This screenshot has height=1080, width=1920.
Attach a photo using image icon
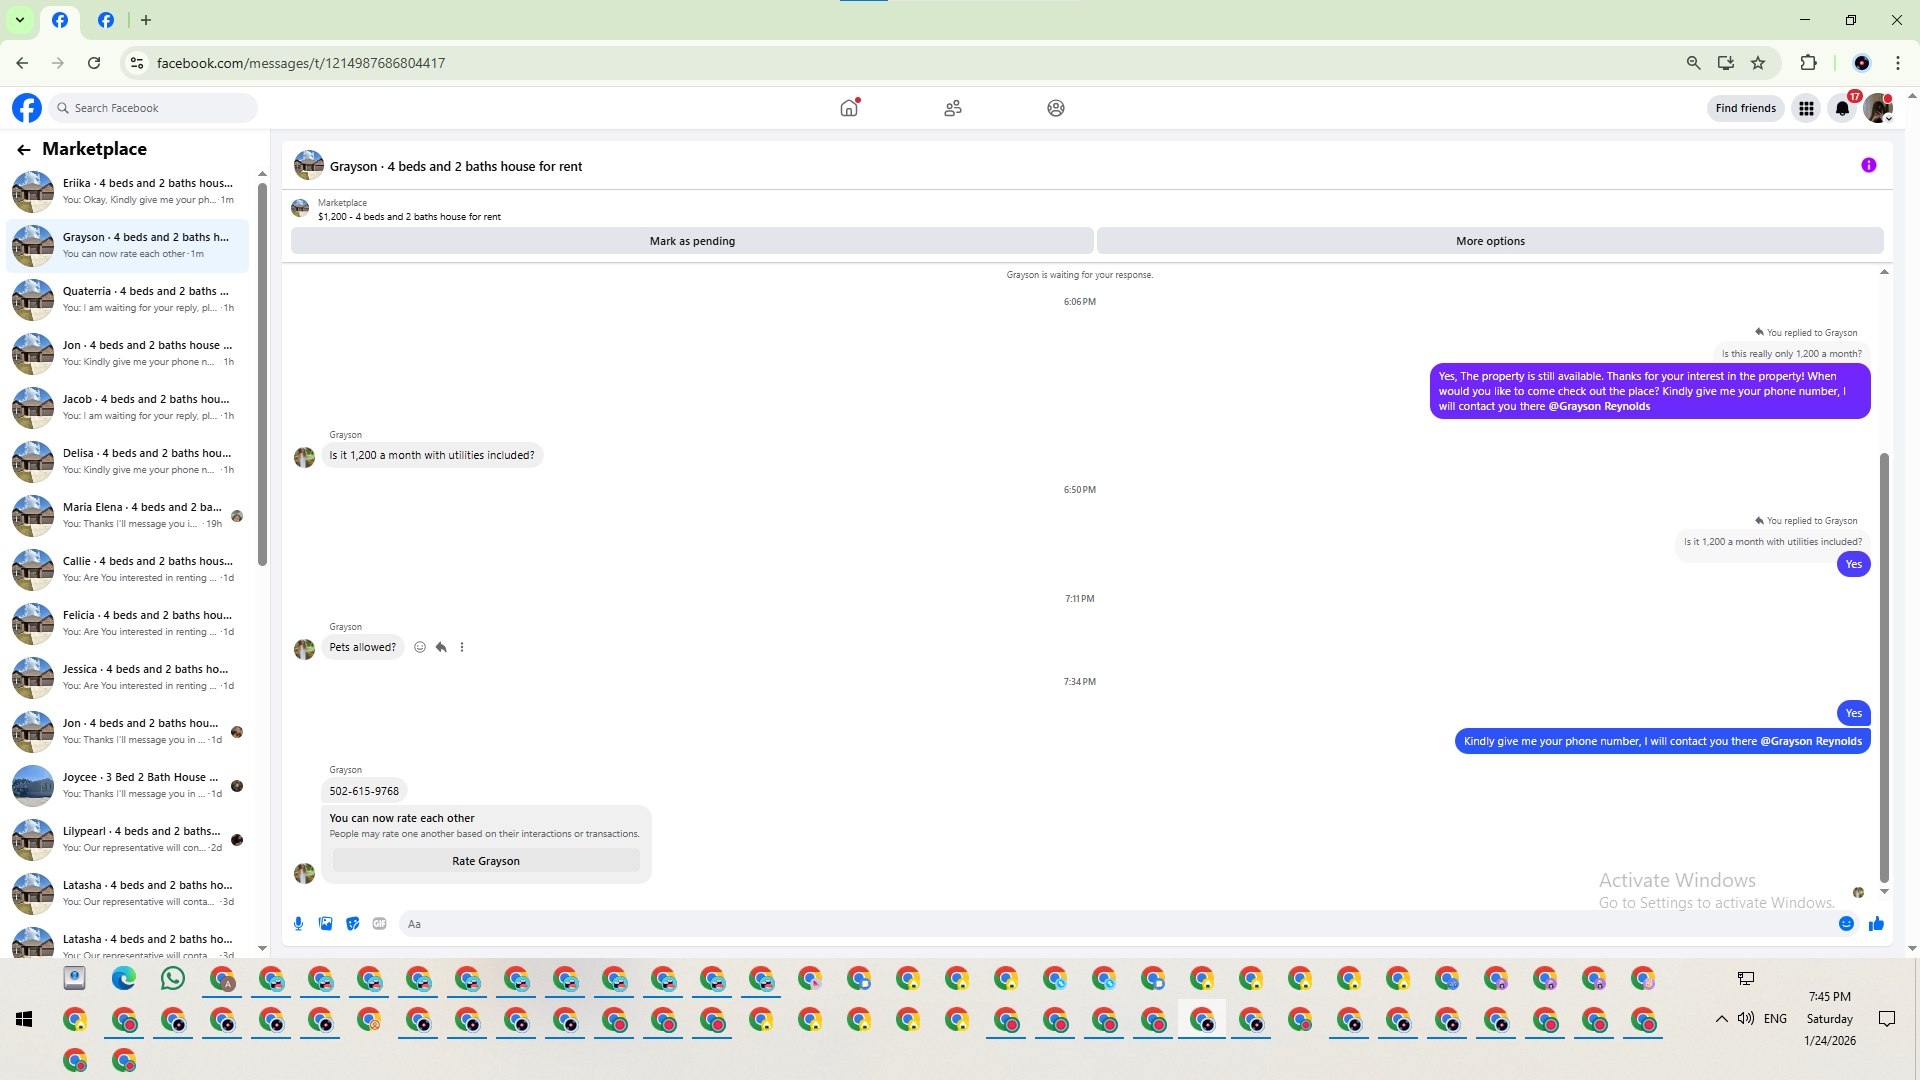point(325,924)
